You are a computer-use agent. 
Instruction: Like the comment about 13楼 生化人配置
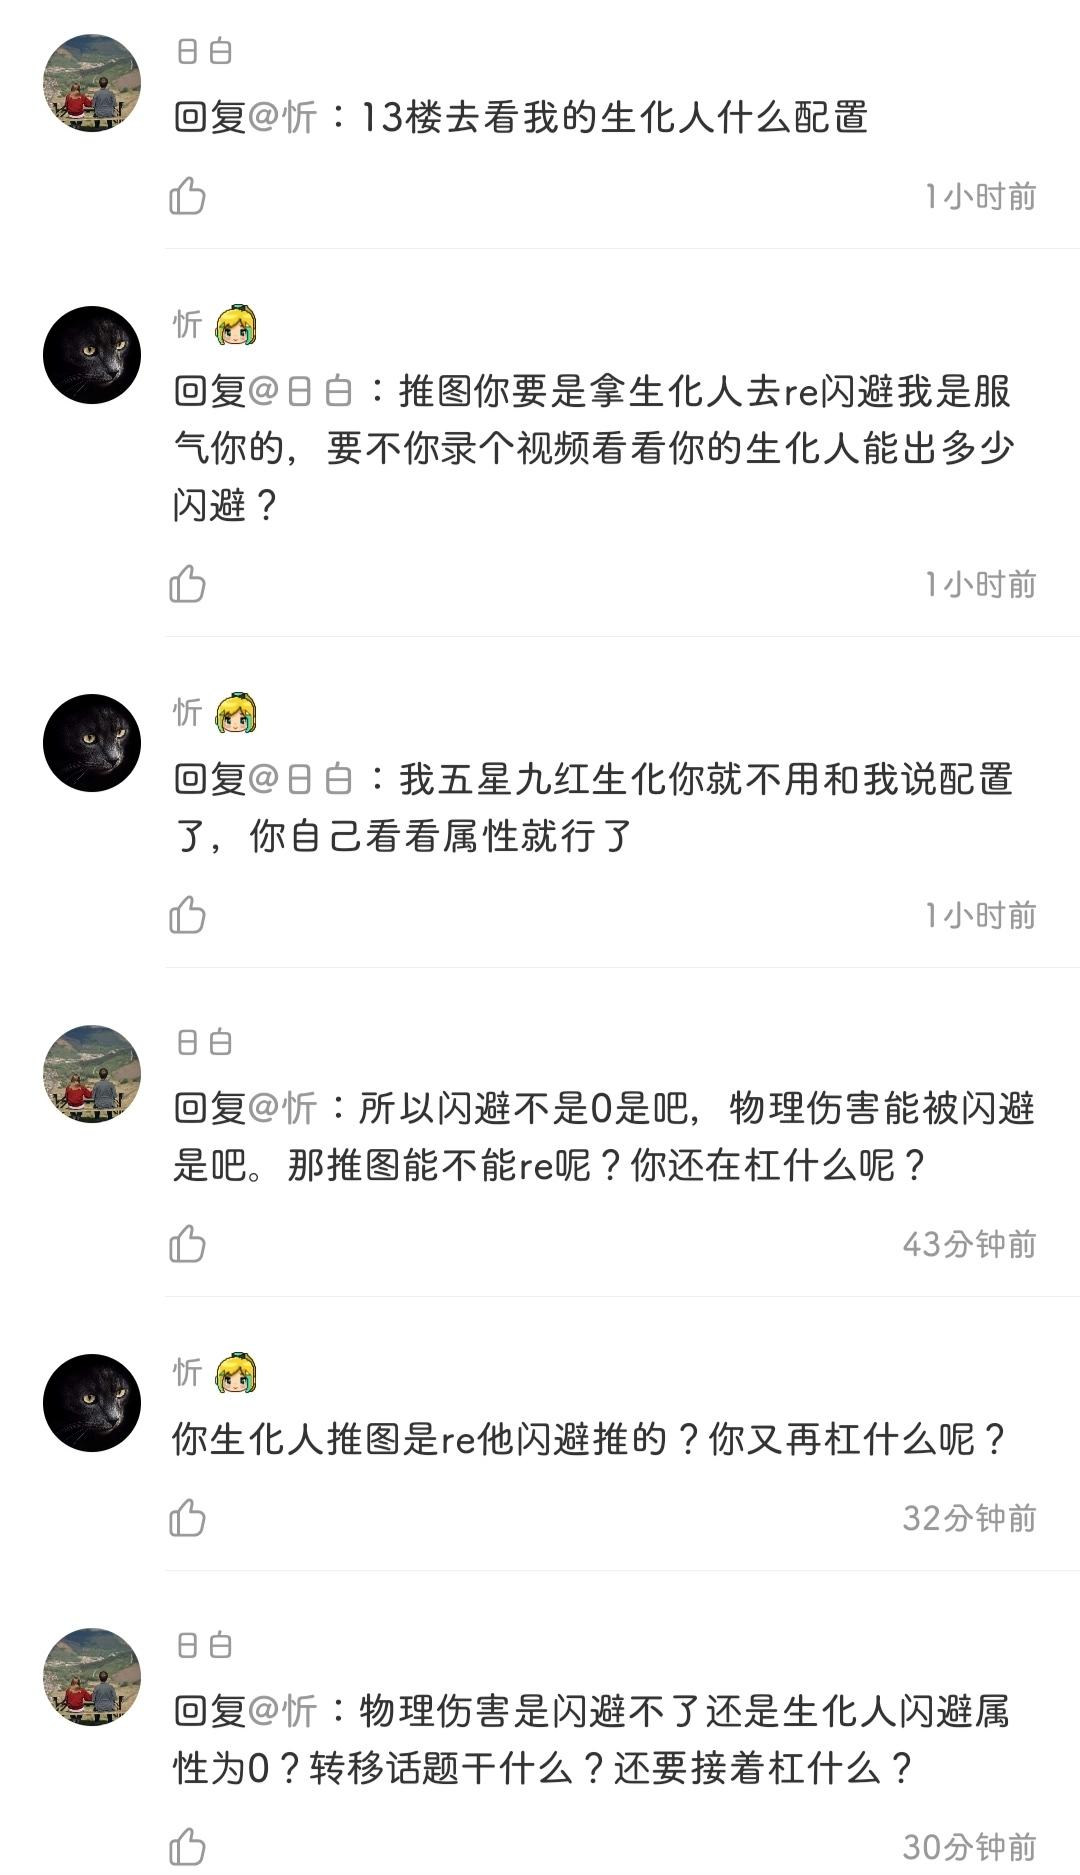tap(187, 196)
